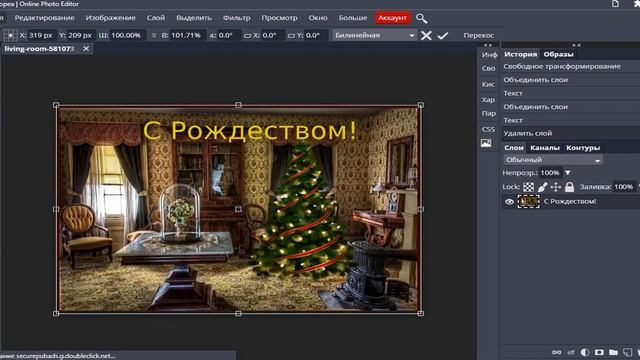This screenshot has width=640, height=360.
Task: Switch to the Каналы tab
Action: point(545,148)
